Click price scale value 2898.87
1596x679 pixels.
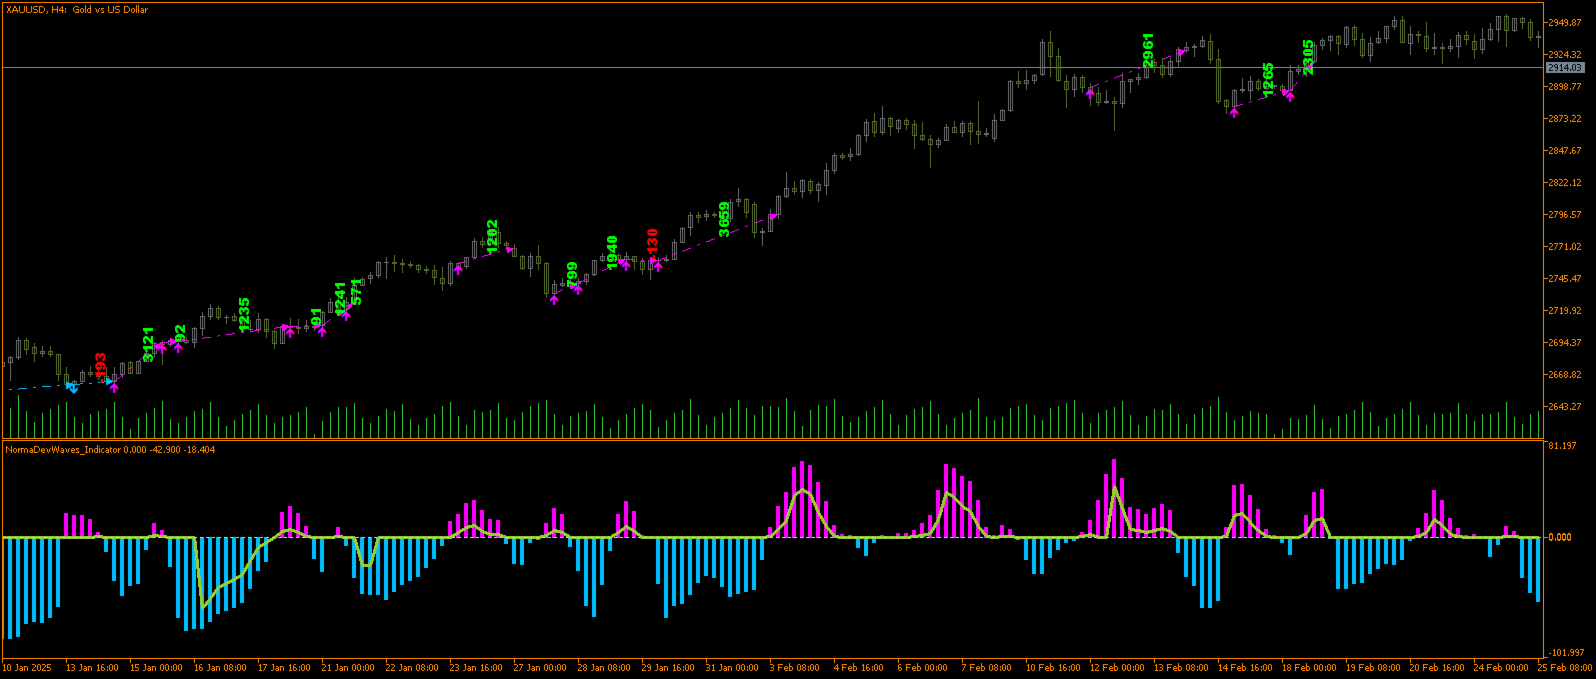tap(1565, 86)
